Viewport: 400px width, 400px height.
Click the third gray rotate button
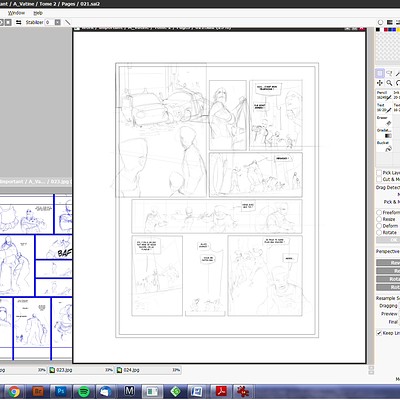pyautogui.click(x=388, y=279)
